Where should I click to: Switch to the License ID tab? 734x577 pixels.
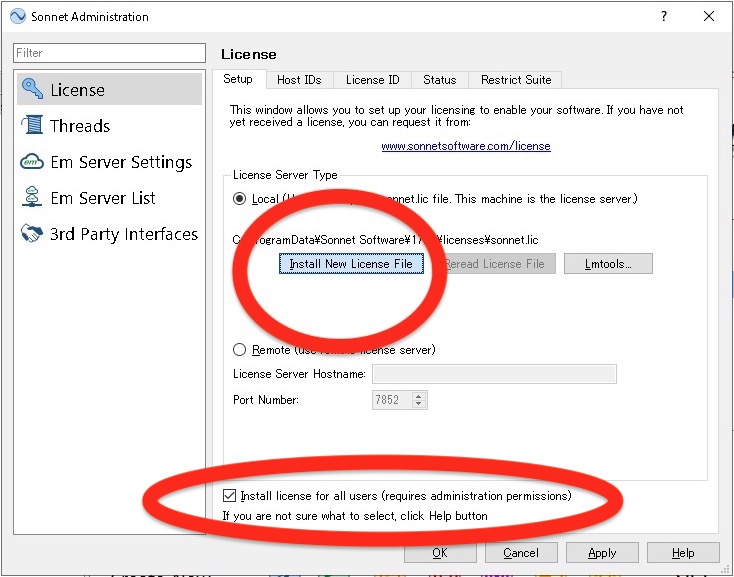point(373,80)
